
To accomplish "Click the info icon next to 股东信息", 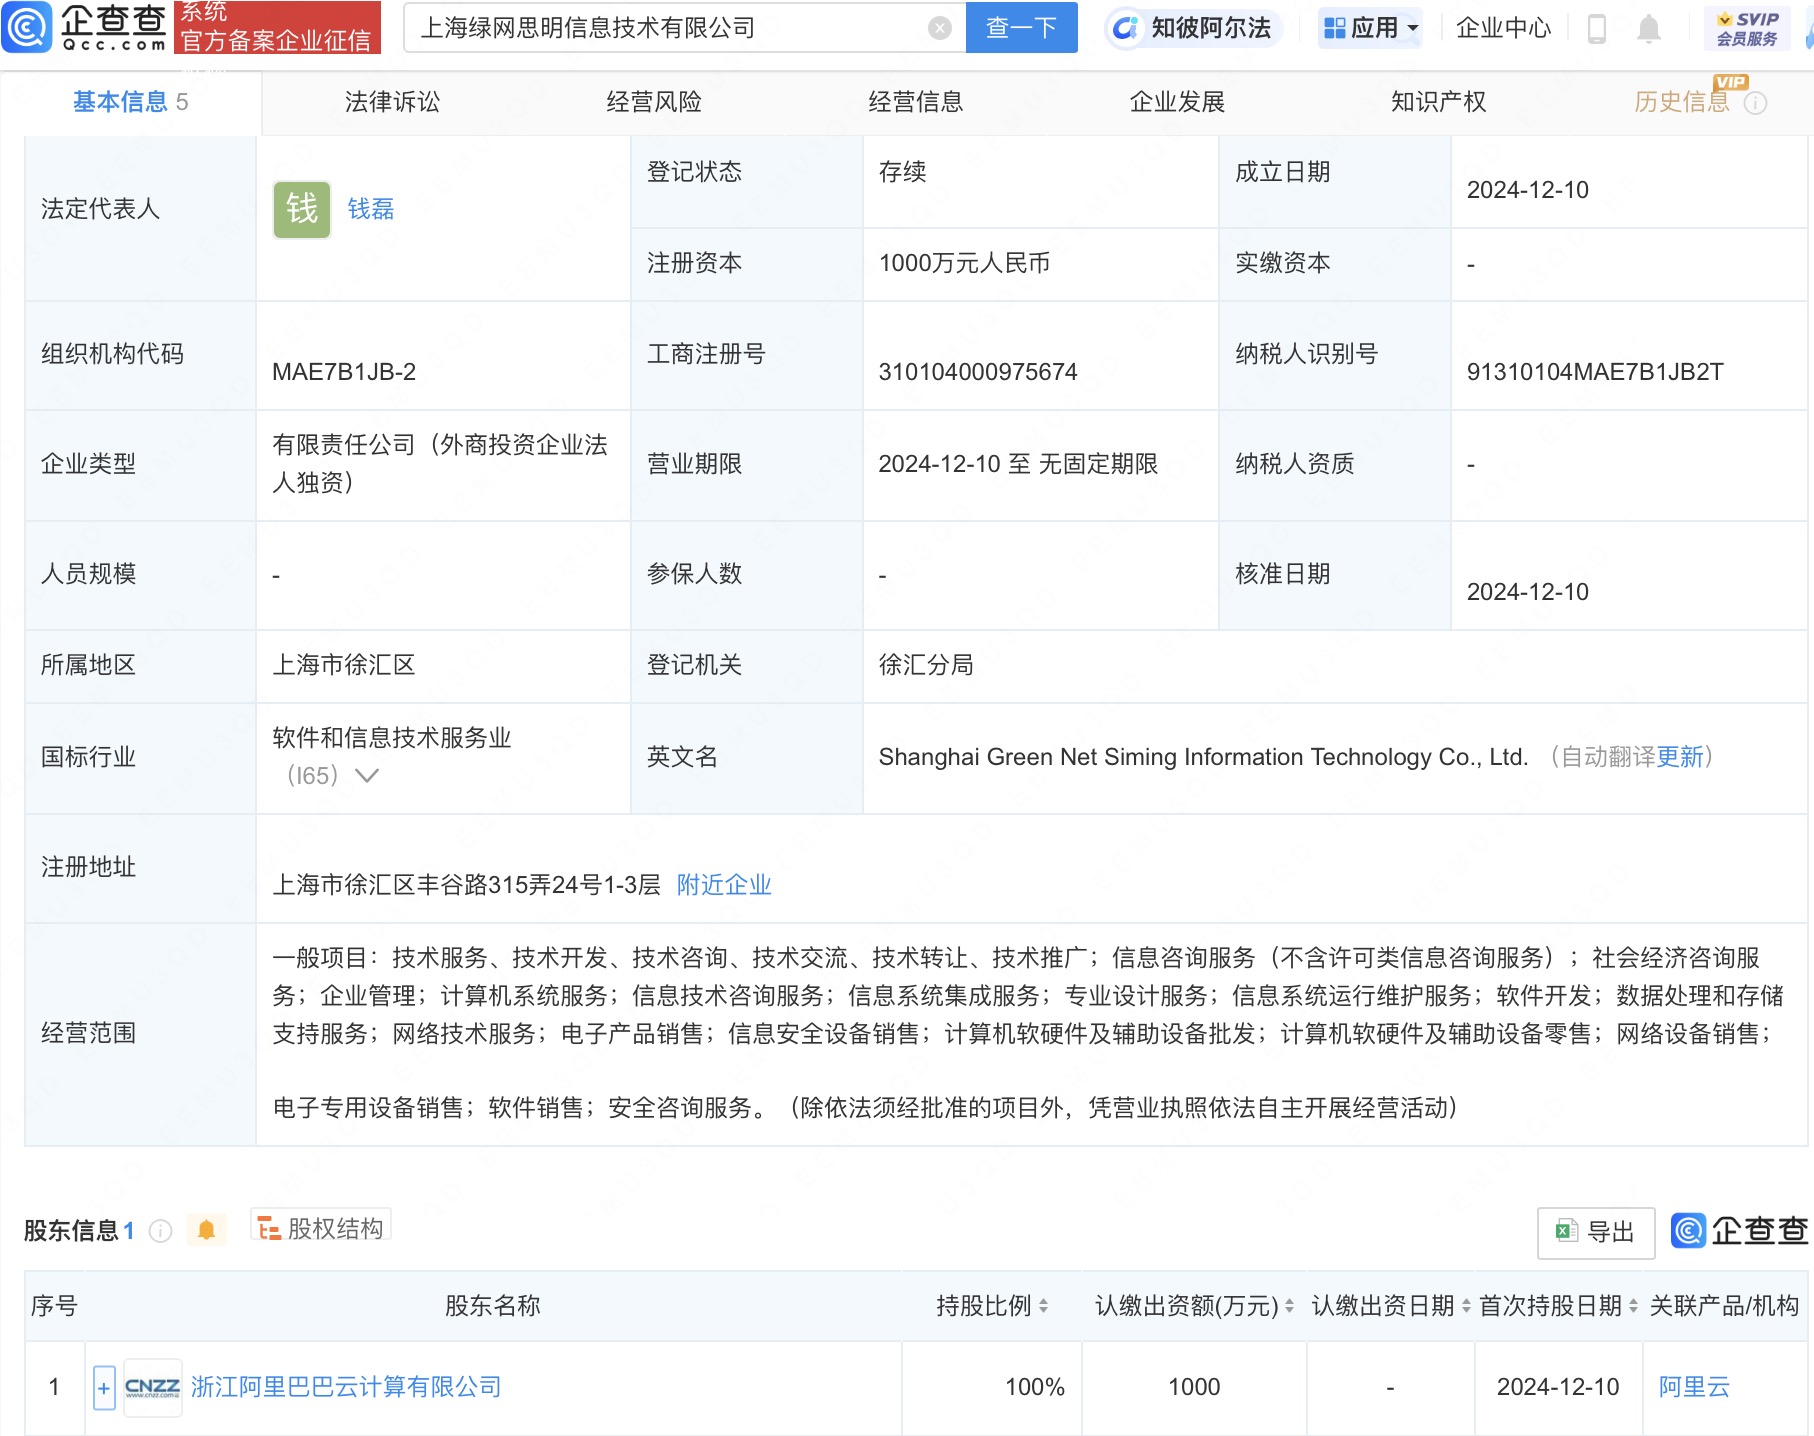I will (x=160, y=1231).
